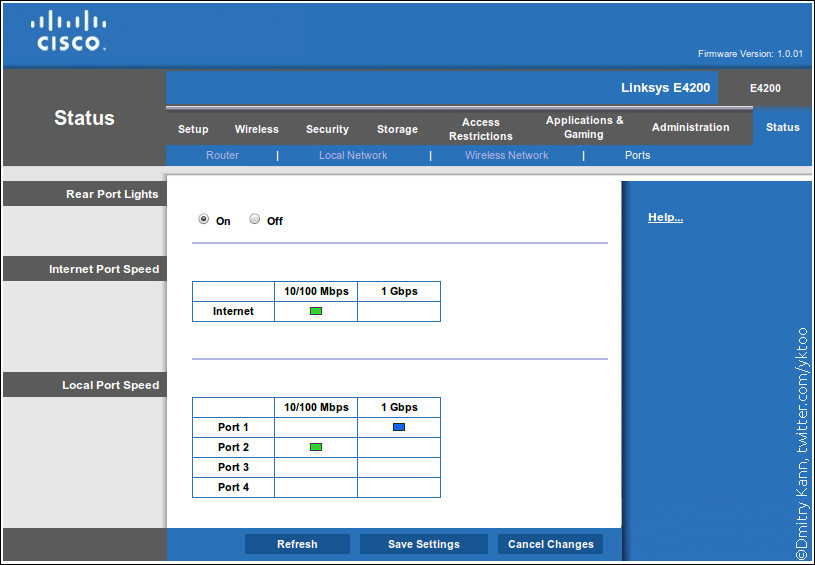Click the Port 4 row label
815x565 pixels.
point(233,487)
